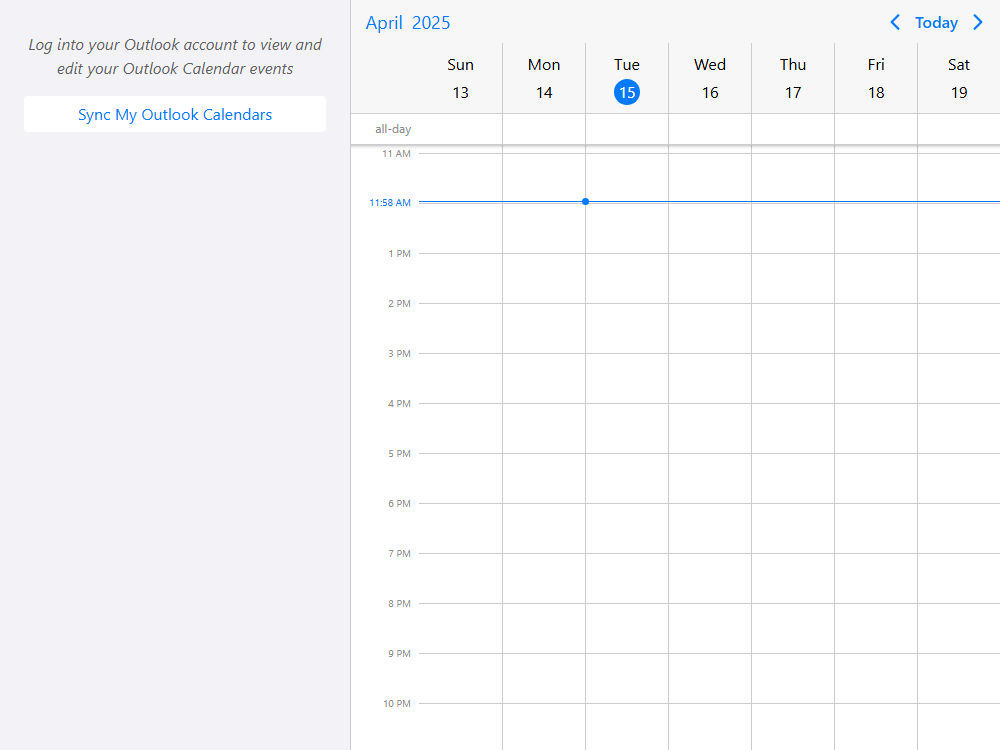This screenshot has width=1000, height=750.
Task: Open the April 2025 month title
Action: click(408, 23)
